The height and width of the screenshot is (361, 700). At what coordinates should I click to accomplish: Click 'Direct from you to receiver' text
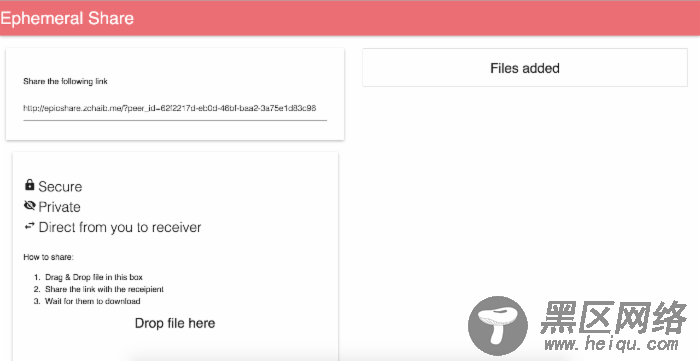coord(120,228)
